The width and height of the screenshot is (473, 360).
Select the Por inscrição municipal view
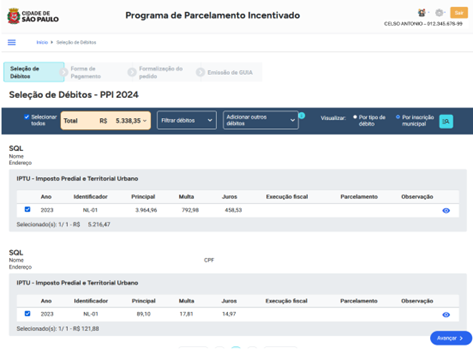398,117
